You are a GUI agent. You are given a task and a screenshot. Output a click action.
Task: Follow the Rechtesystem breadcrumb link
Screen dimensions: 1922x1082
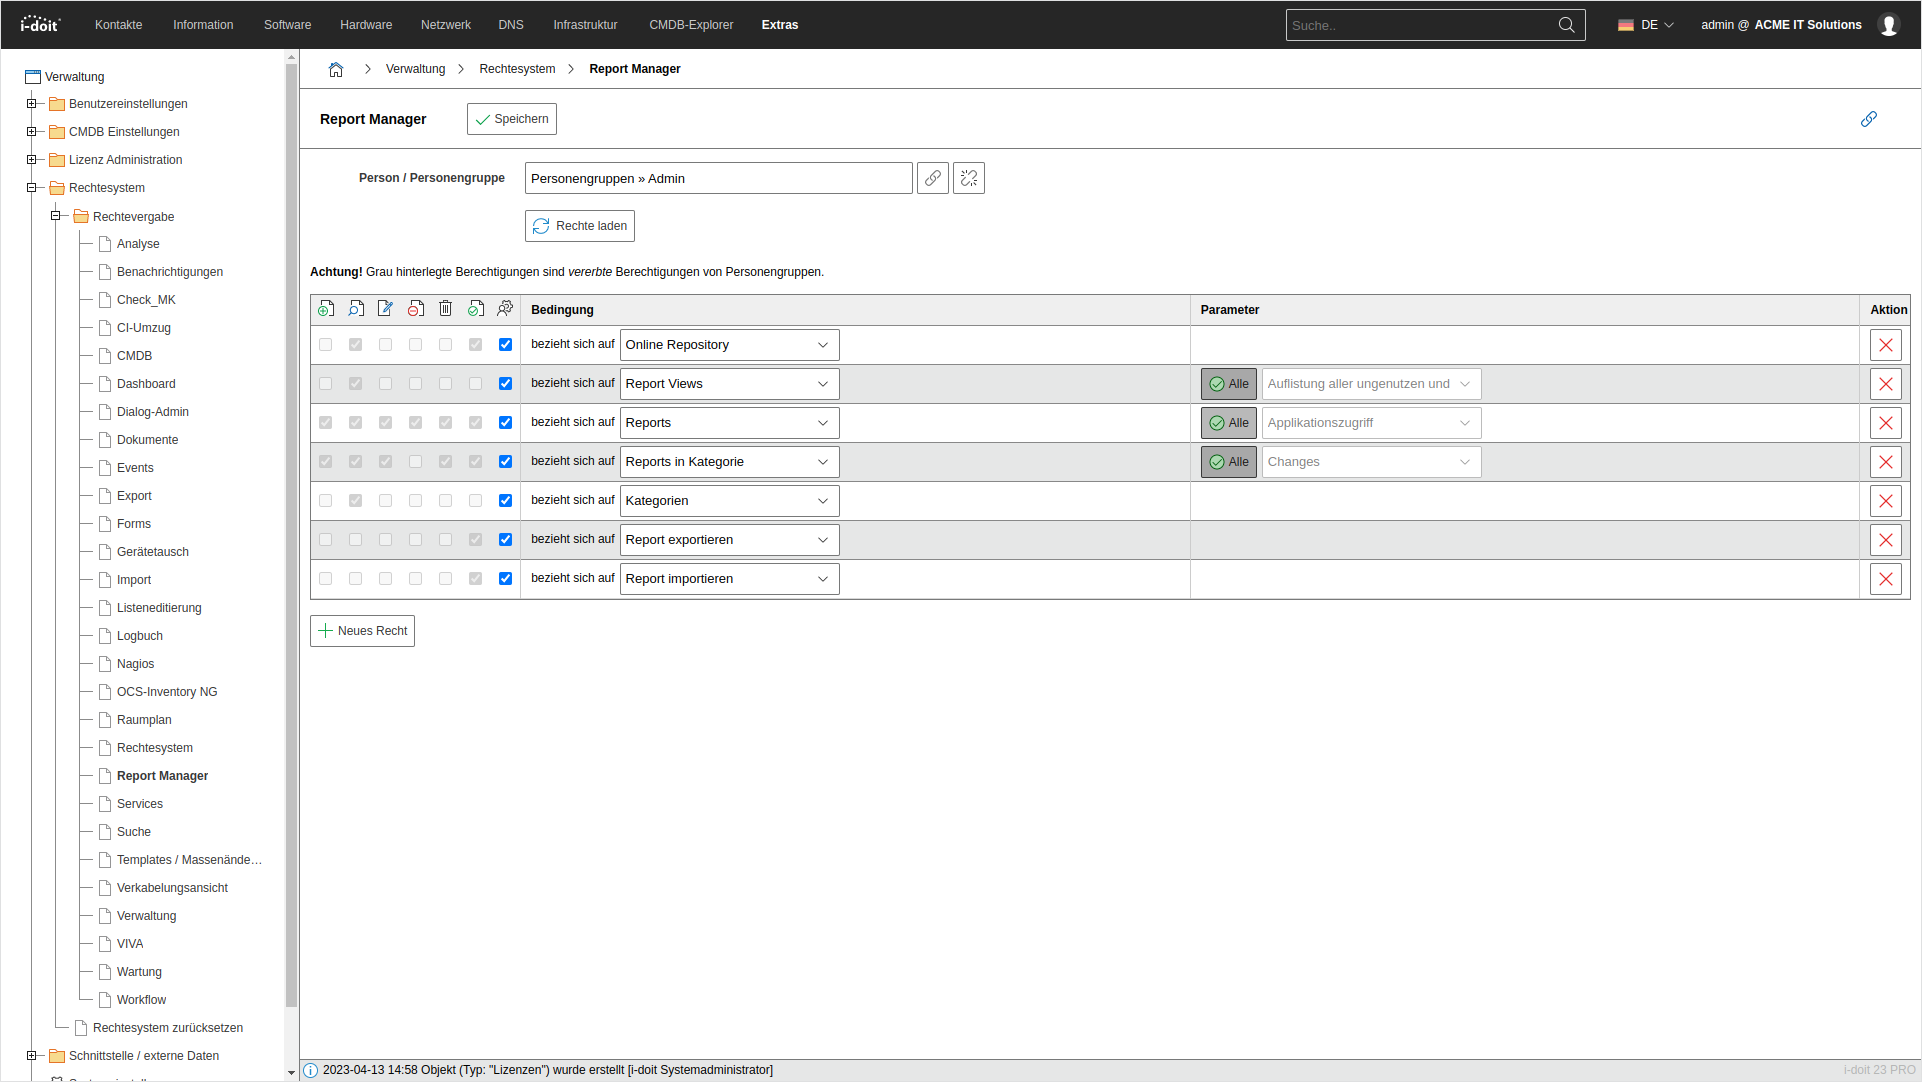517,69
